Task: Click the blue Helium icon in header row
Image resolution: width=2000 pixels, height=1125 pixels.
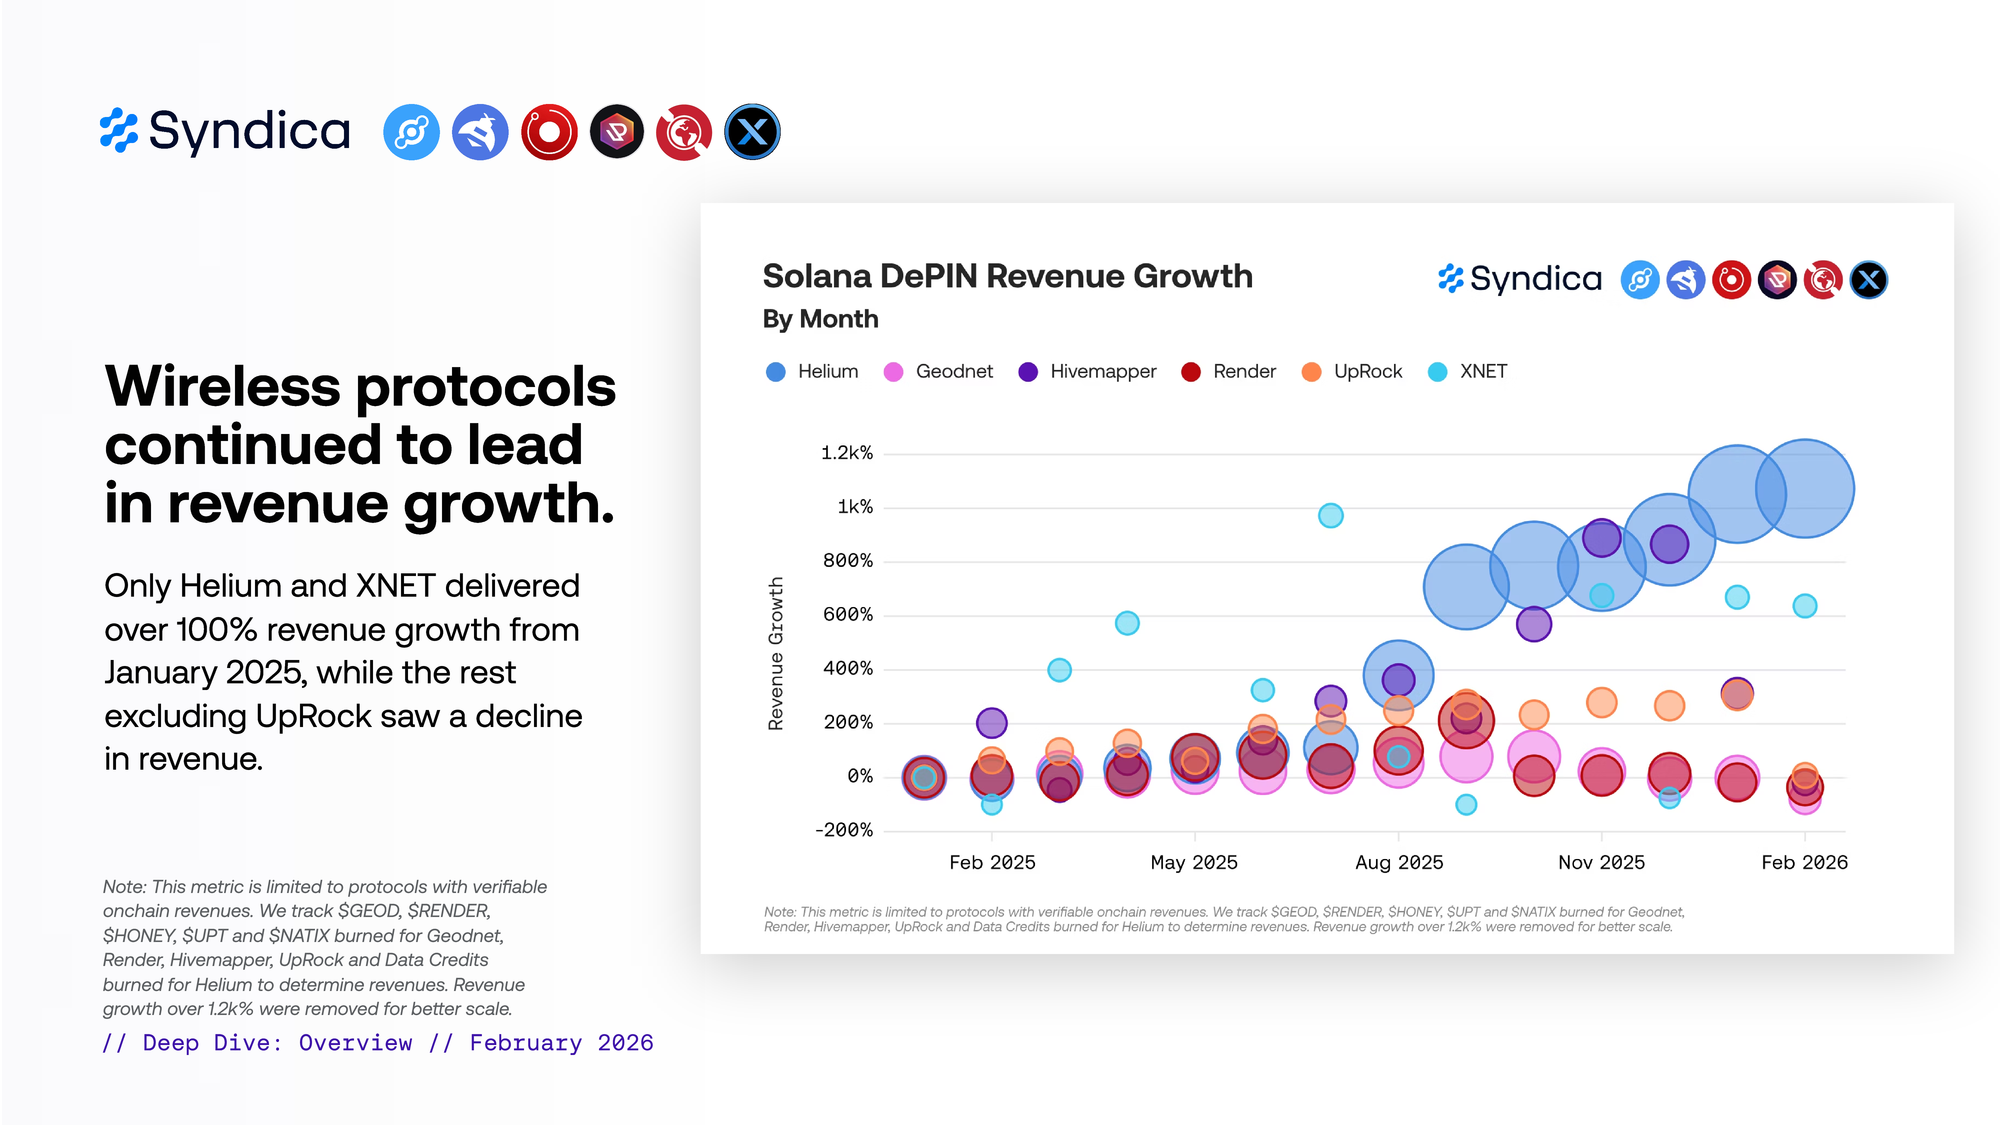Action: pos(411,132)
